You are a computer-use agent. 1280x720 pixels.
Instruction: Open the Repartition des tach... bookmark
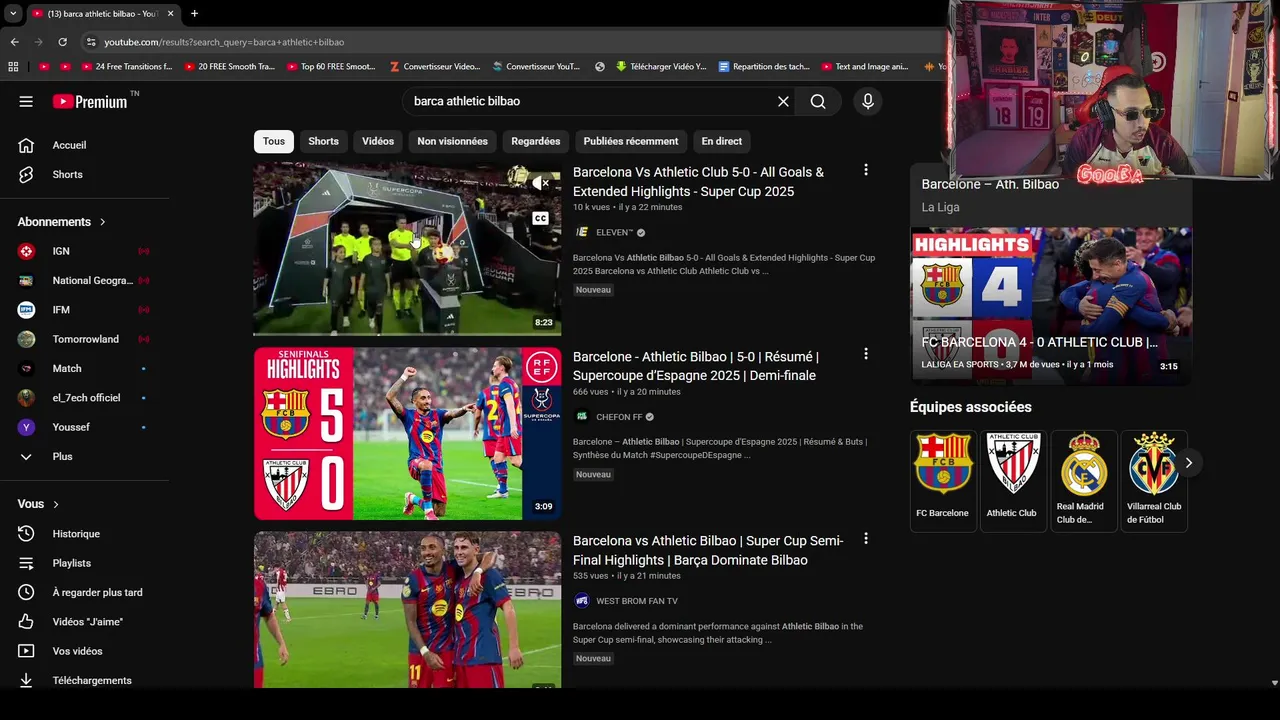tap(763, 67)
